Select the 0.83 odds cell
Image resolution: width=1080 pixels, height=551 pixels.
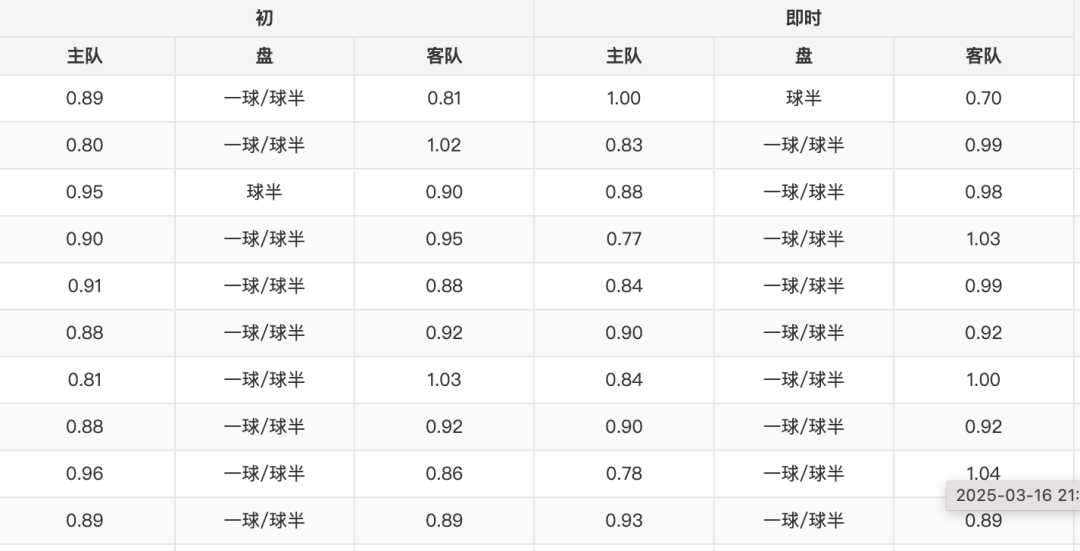click(624, 145)
